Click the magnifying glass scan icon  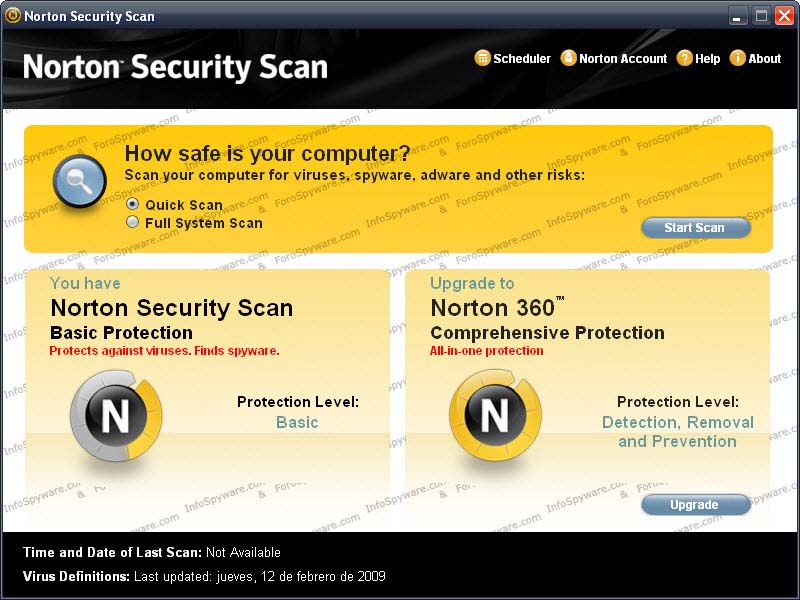79,181
